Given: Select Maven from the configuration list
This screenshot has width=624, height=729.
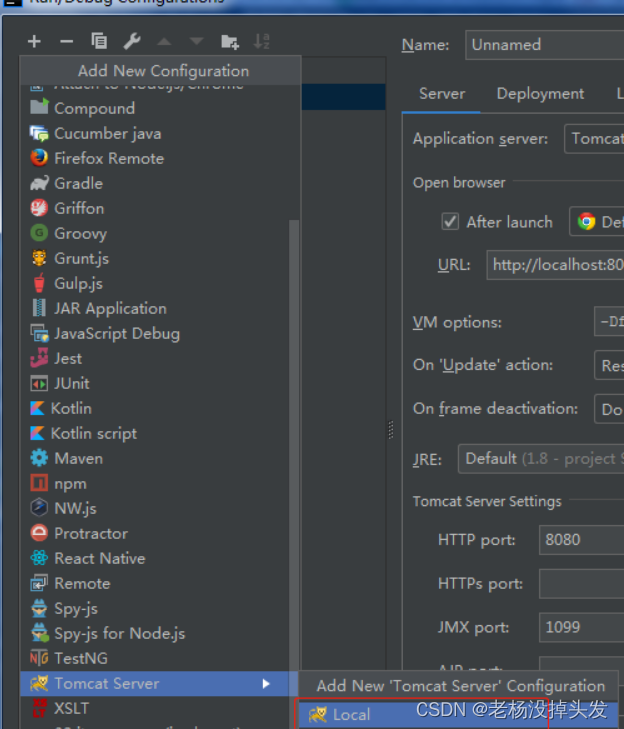Looking at the screenshot, I should (78, 458).
